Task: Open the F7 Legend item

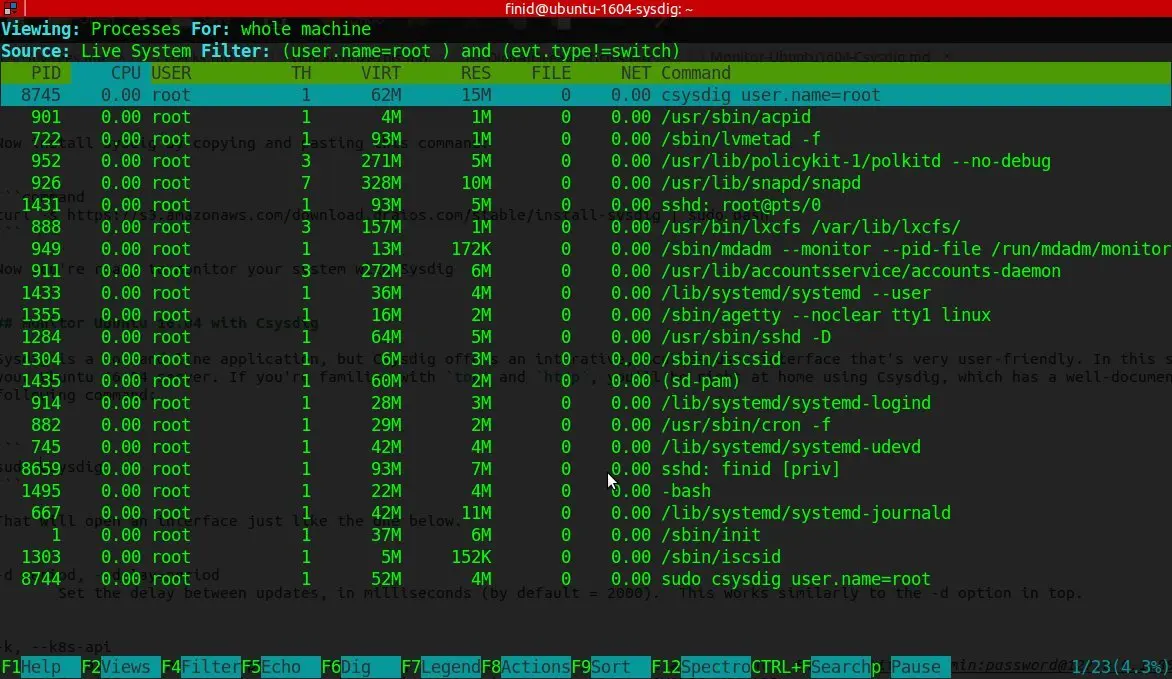Action: pyautogui.click(x=441, y=667)
